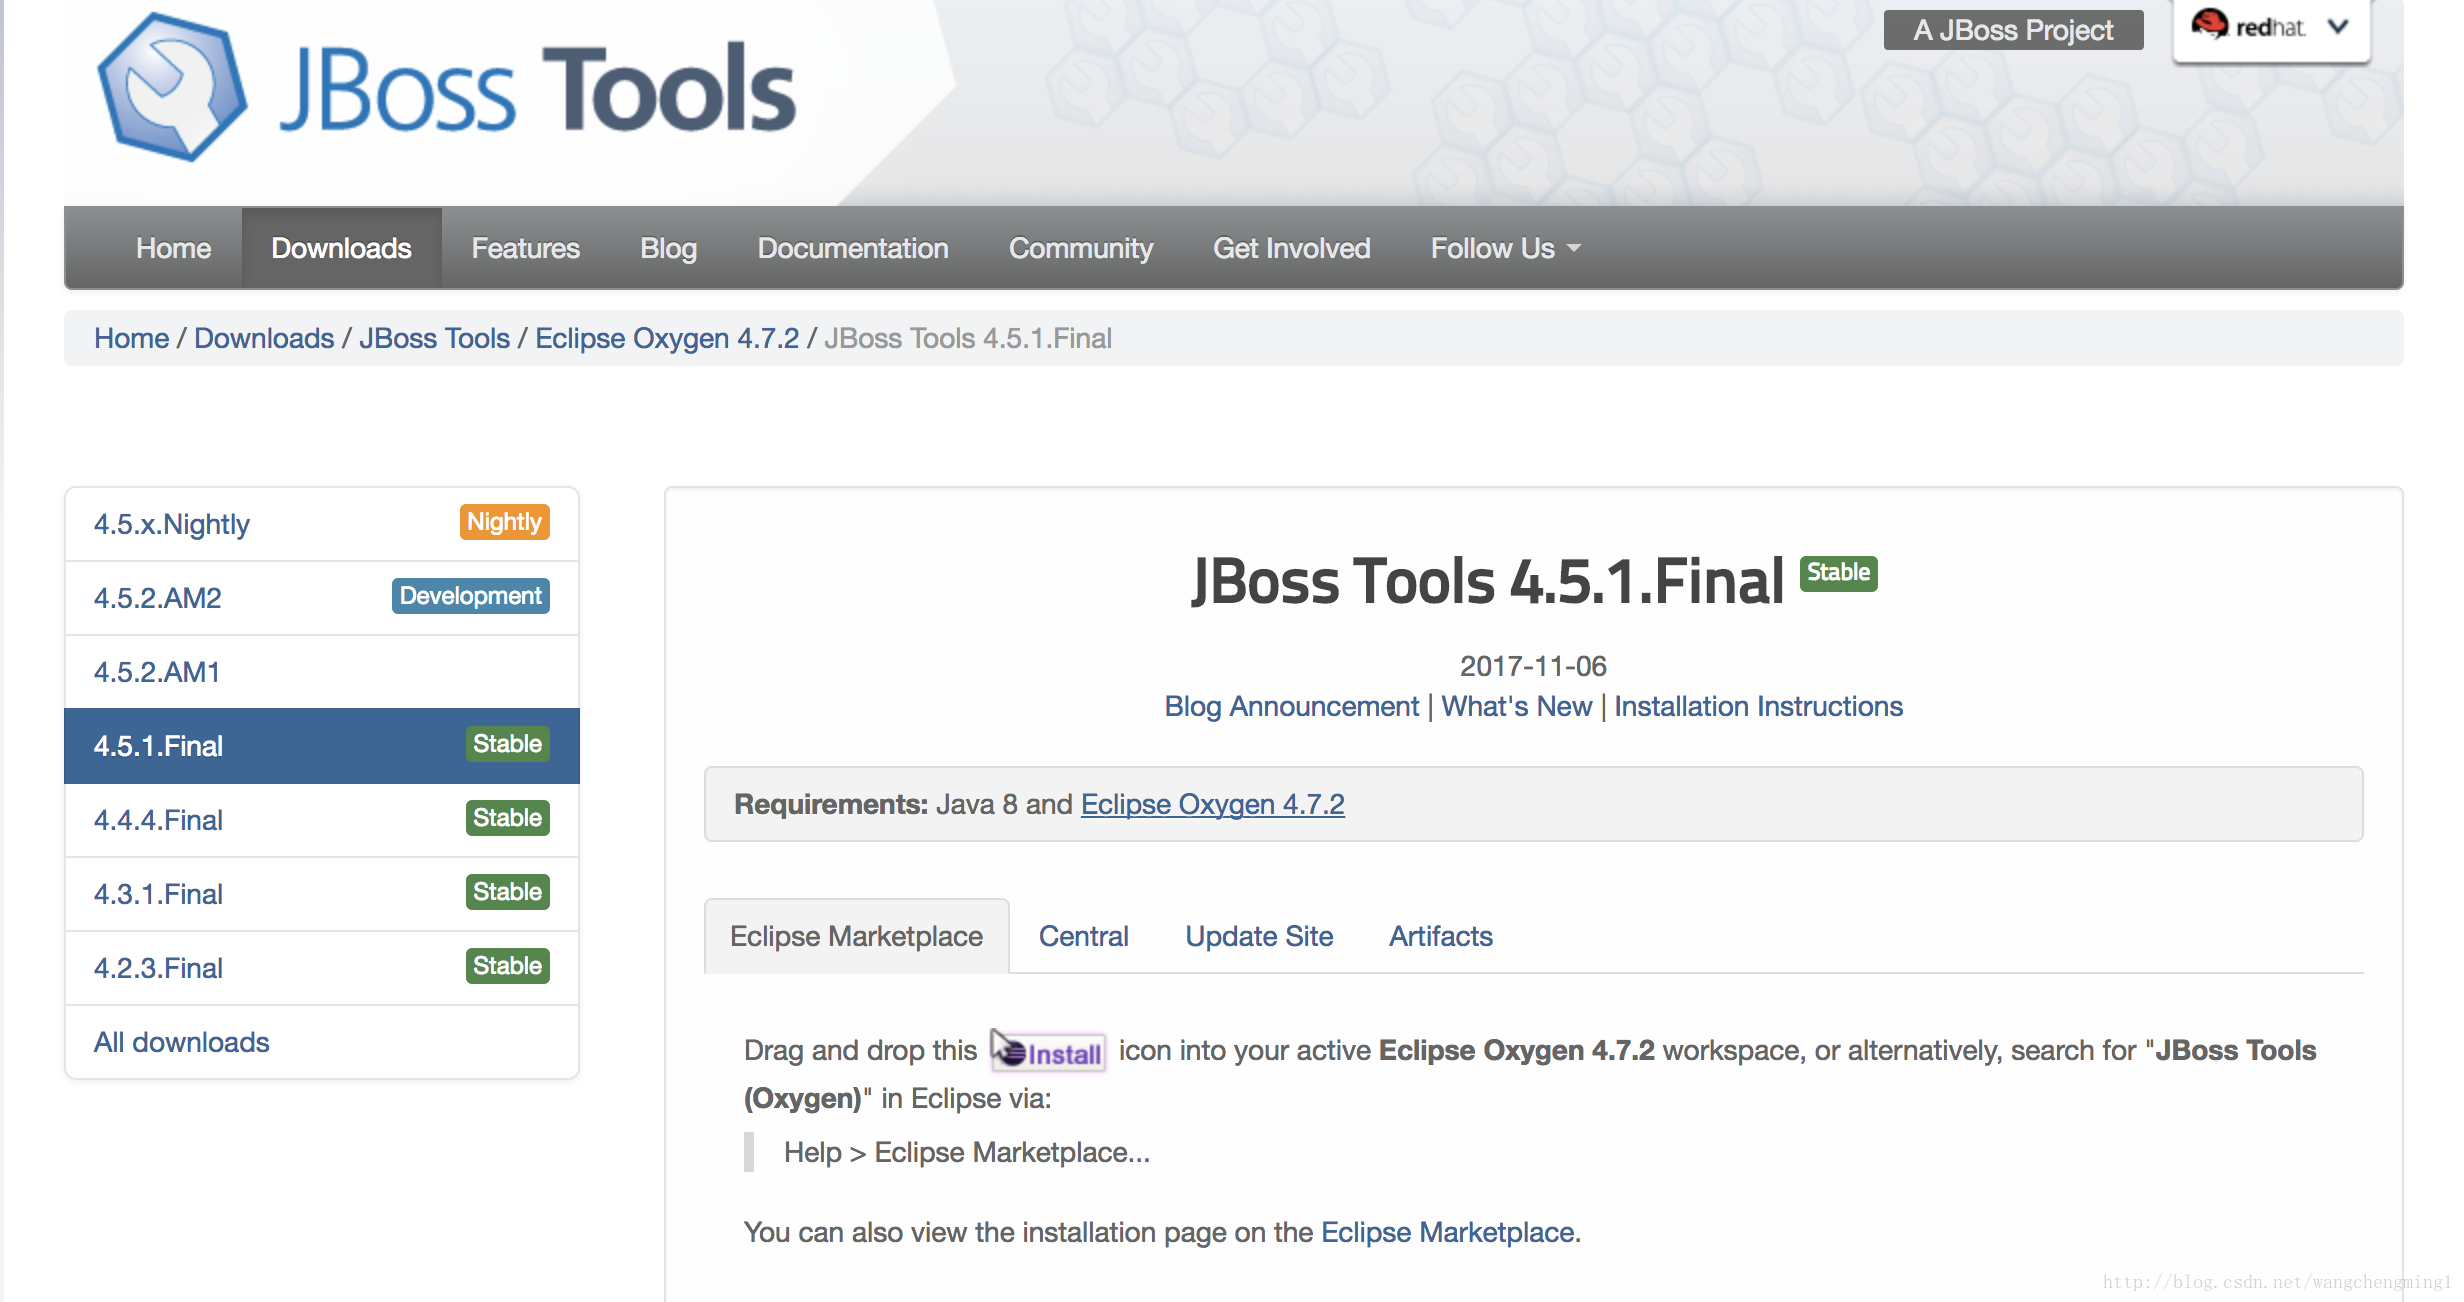
Task: Switch to the Eclipse Marketplace tab
Action: (856, 936)
